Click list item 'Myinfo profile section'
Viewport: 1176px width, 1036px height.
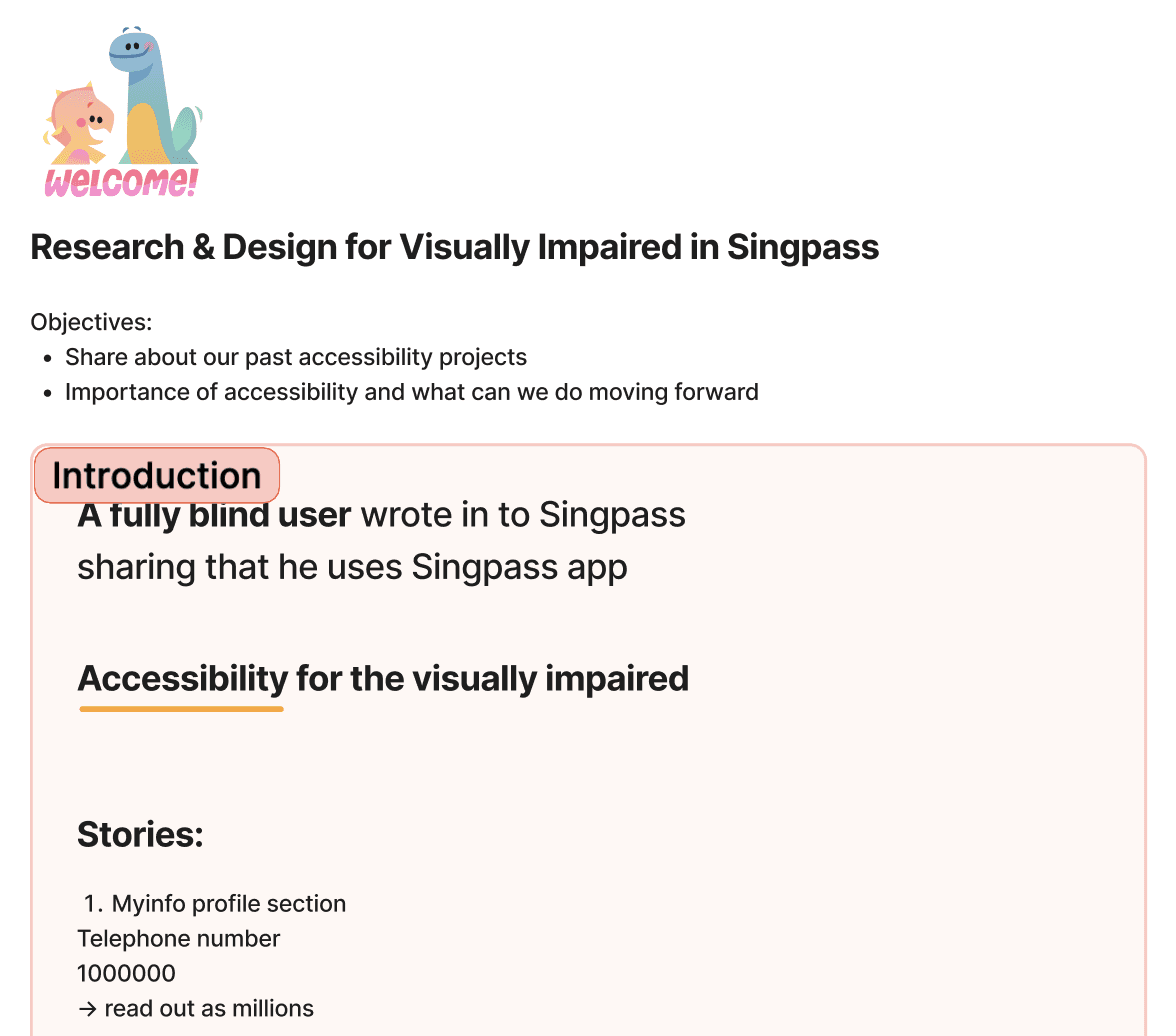pyautogui.click(x=229, y=903)
